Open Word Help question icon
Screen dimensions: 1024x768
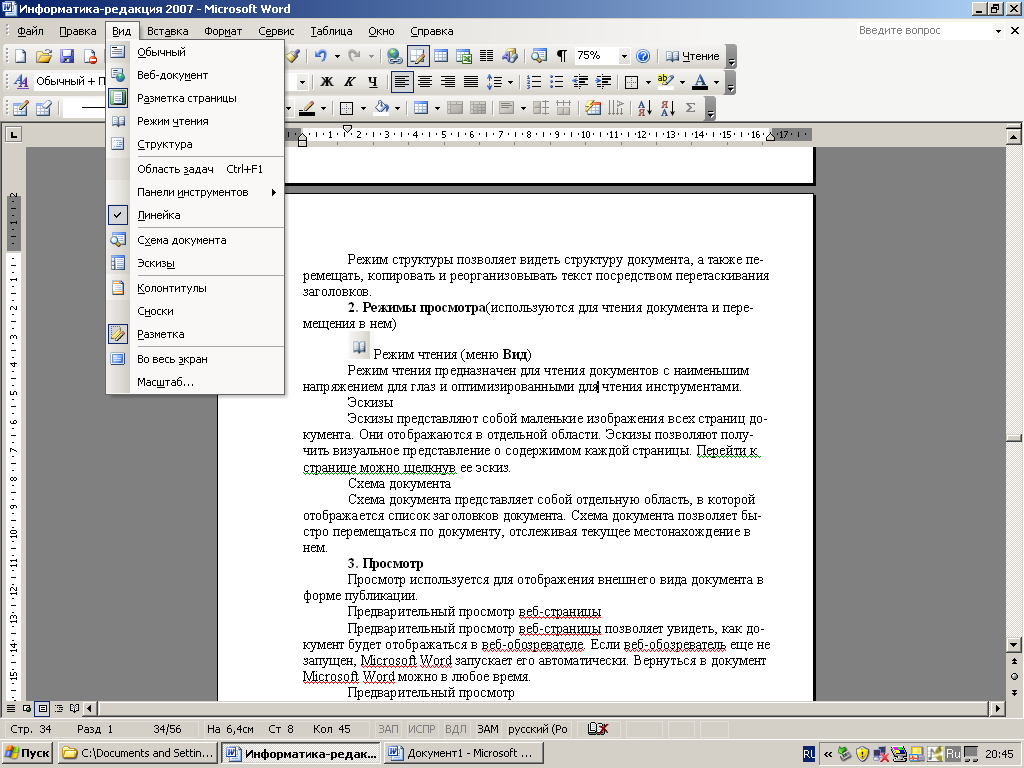pos(643,56)
